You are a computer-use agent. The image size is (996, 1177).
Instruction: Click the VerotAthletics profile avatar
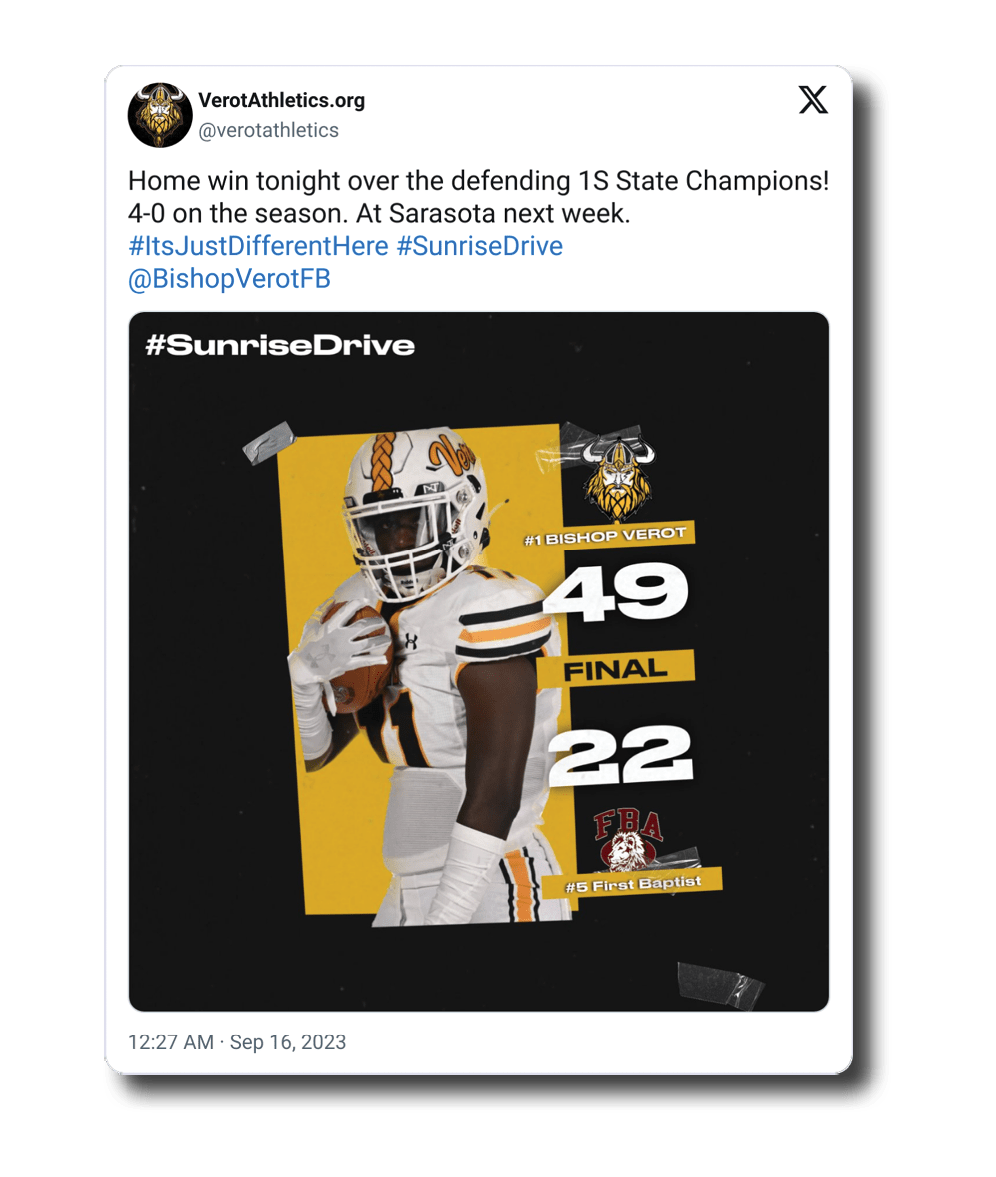[160, 115]
